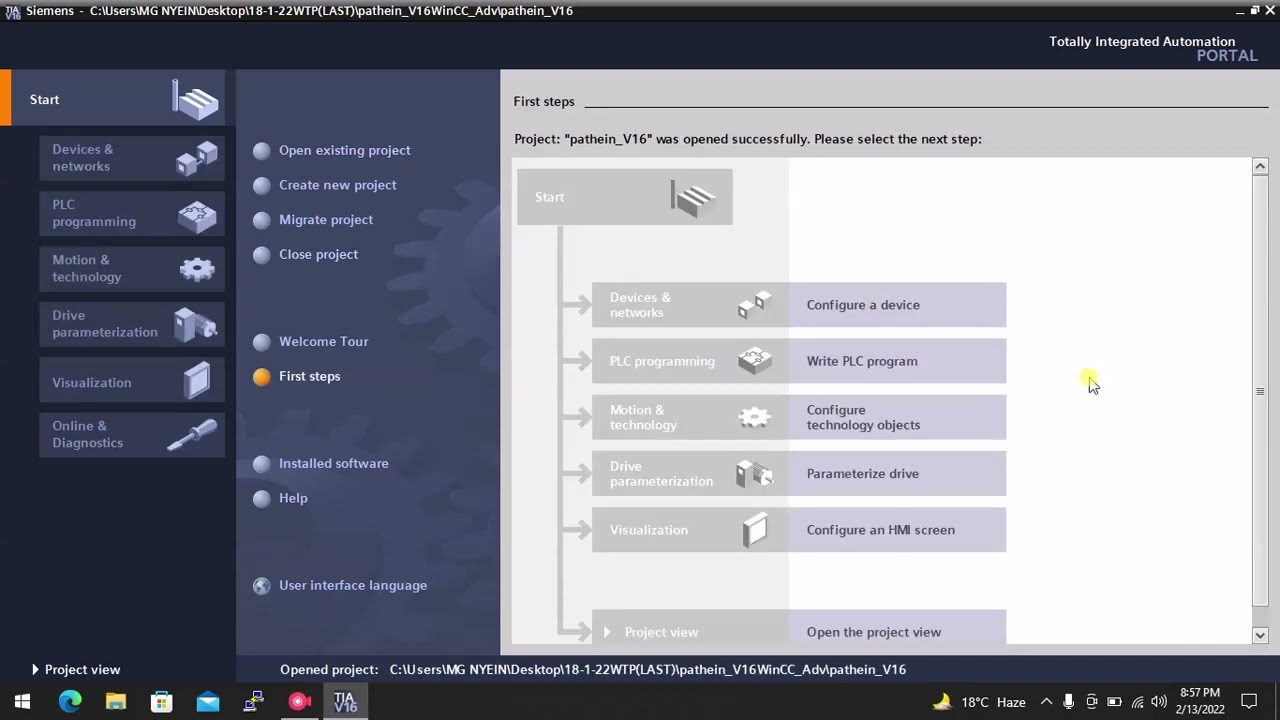Click Motion & technology gear icon in sidebar
The image size is (1280, 720).
tap(196, 269)
